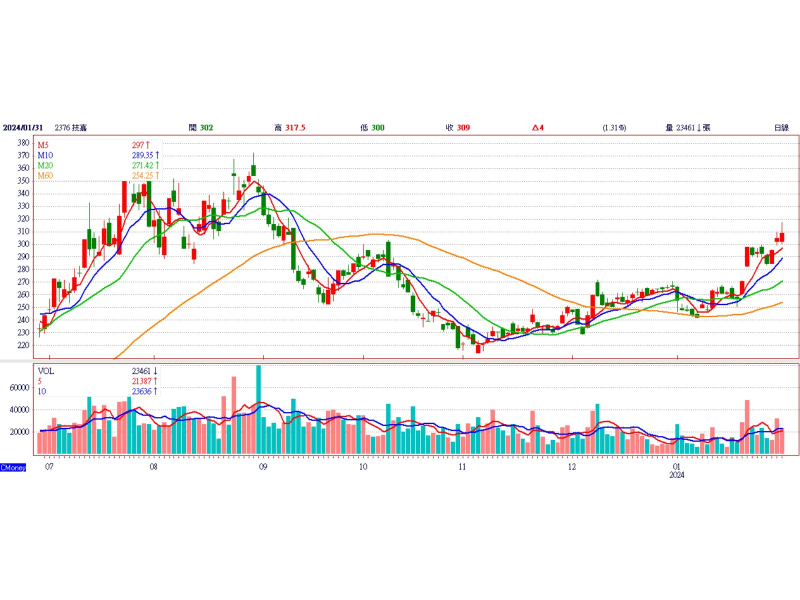This screenshot has height=600, width=800.
Task: Click the 2024/01/31 date label
Action: tap(24, 128)
